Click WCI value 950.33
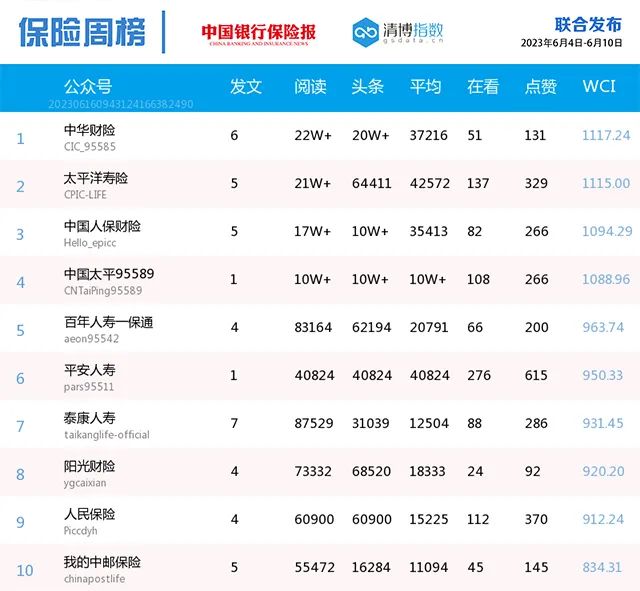Viewport: 640px width, 591px height. 602,375
